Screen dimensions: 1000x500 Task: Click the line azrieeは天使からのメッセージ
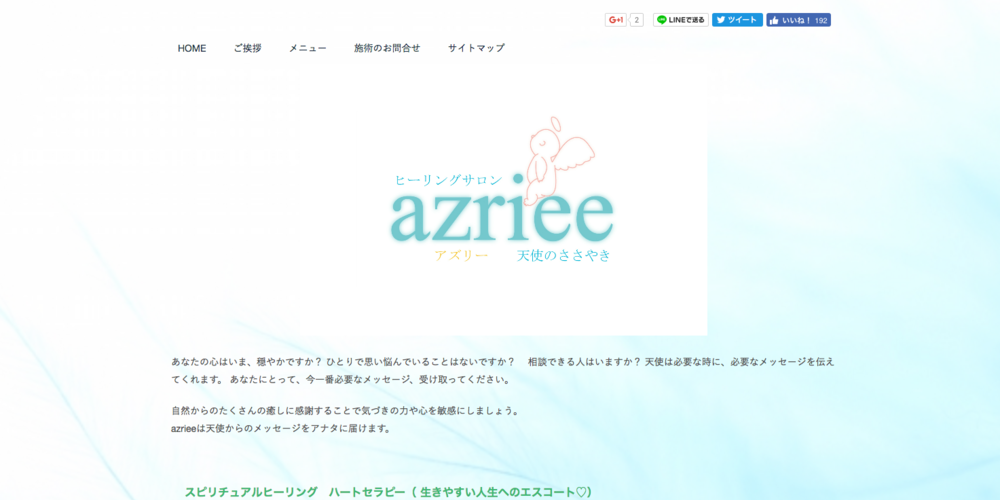281,429
